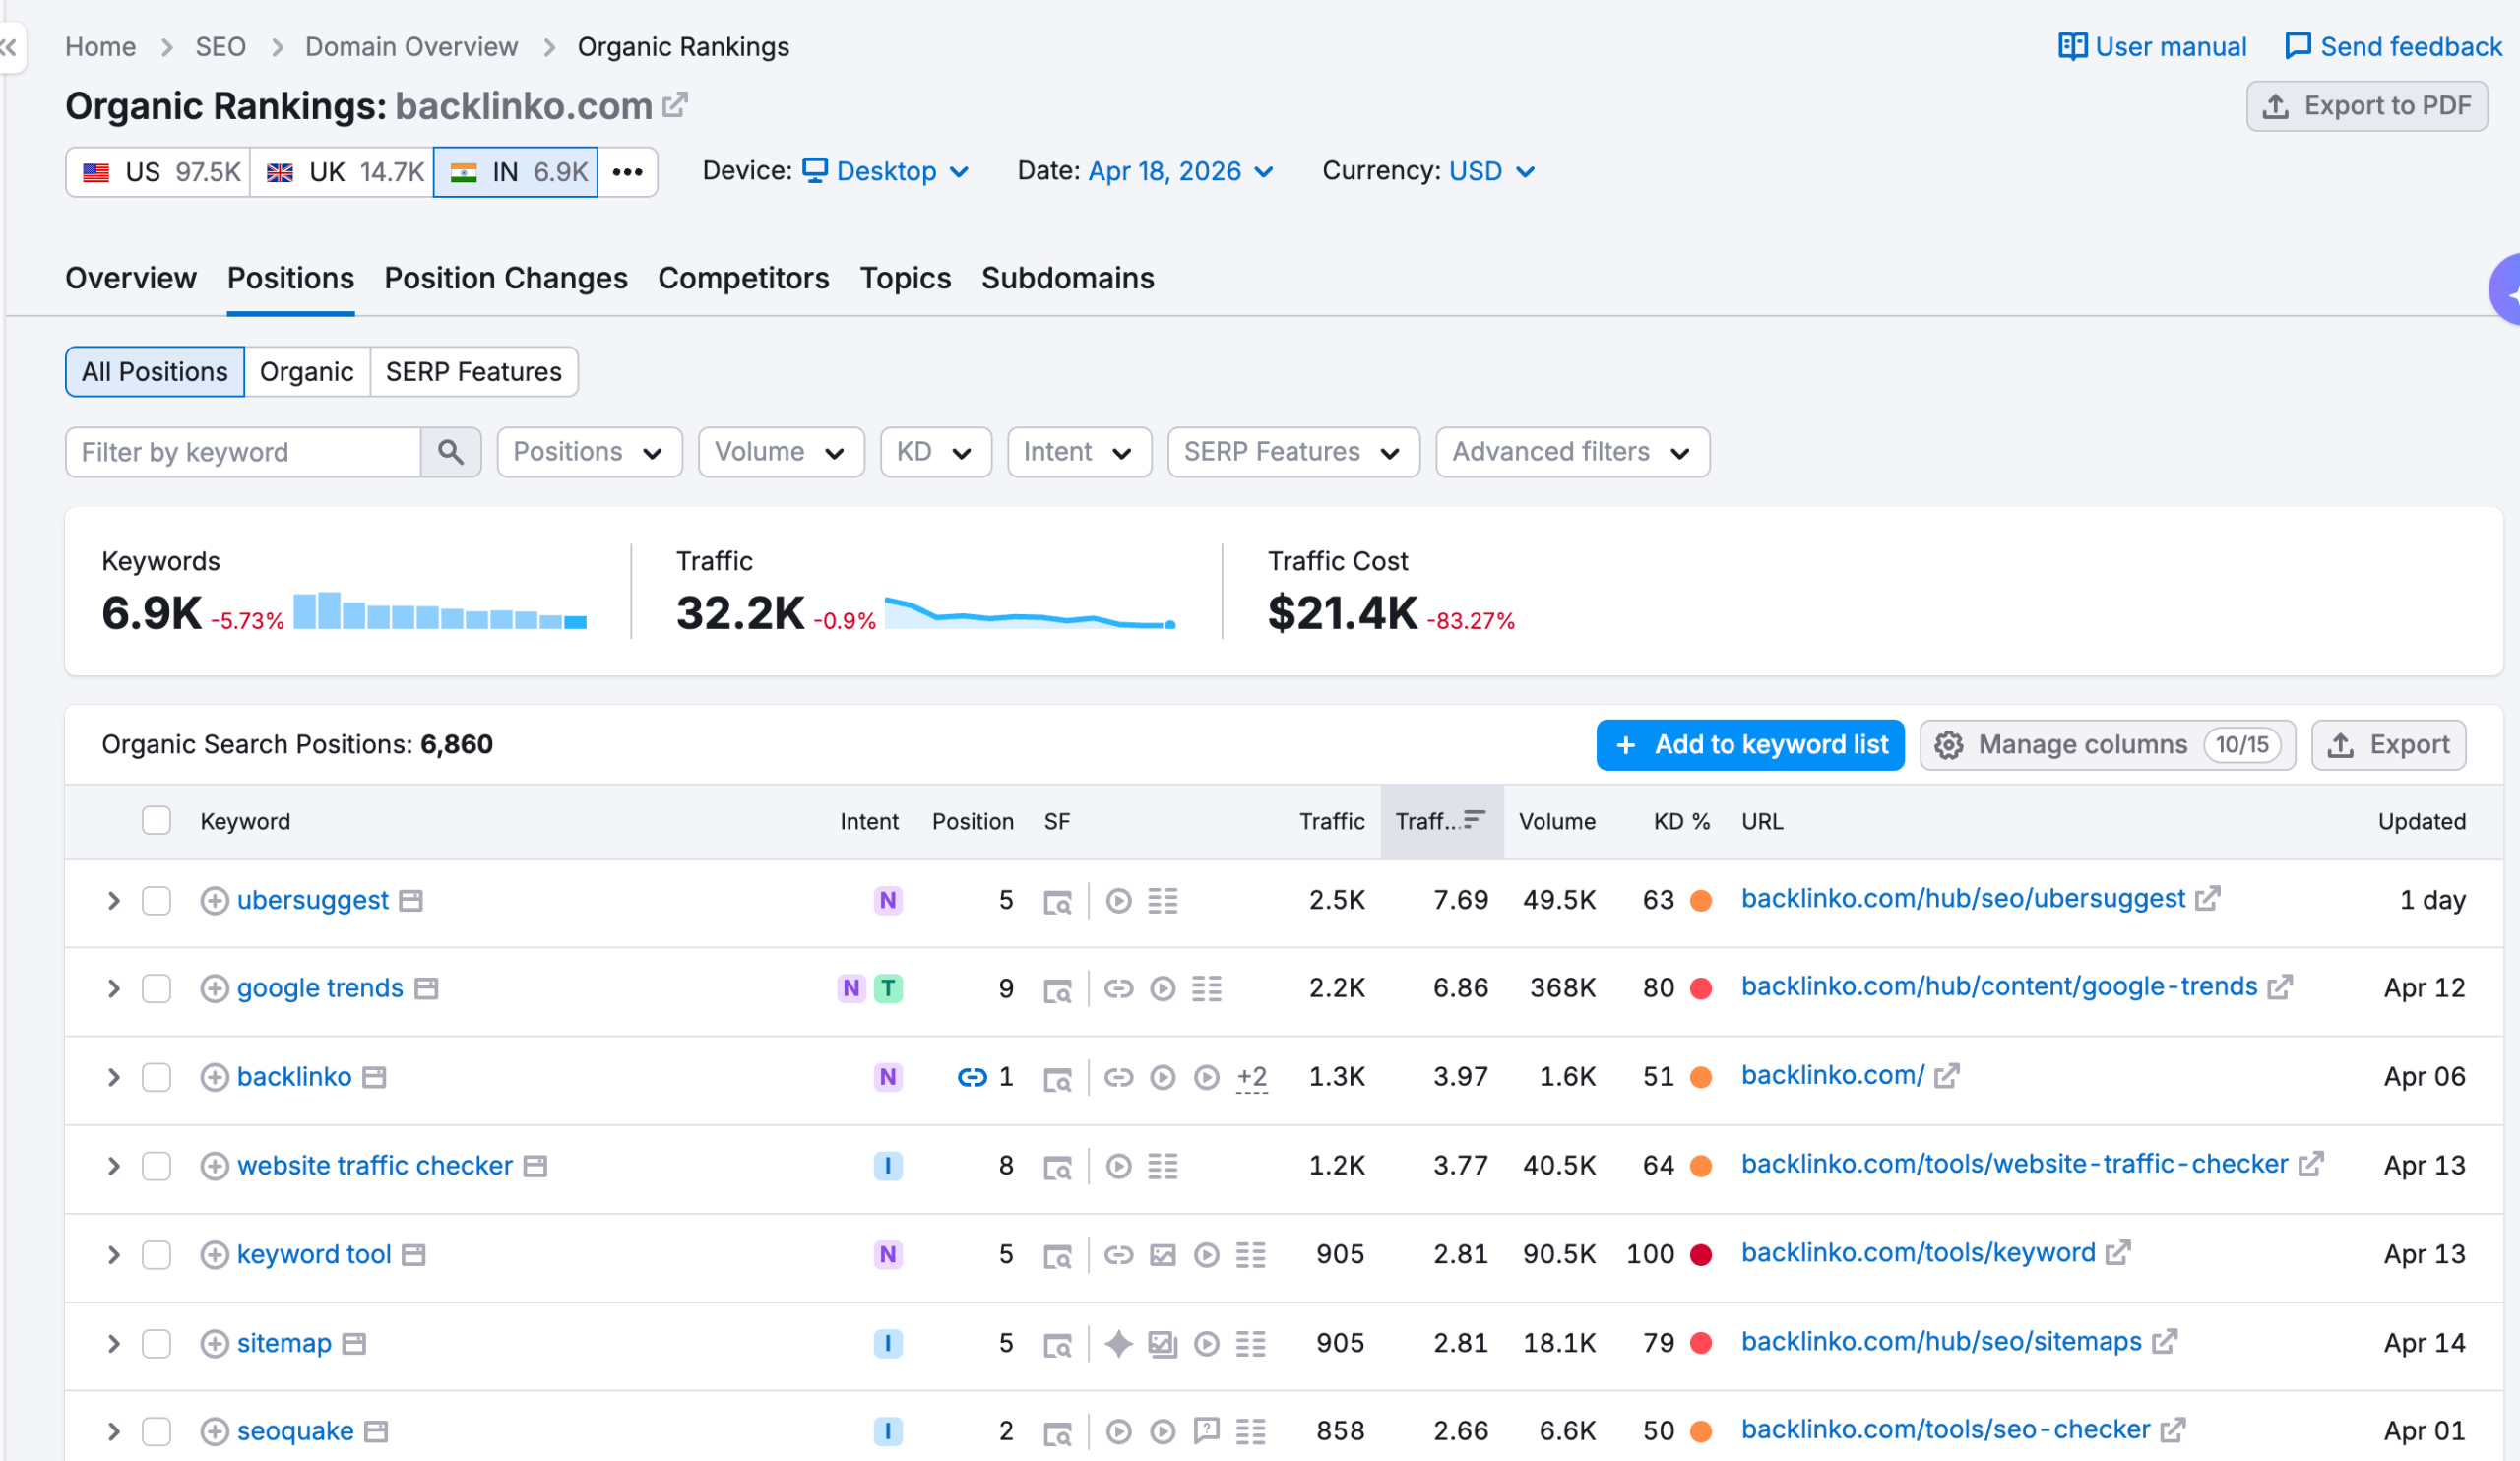Viewport: 2520px width, 1461px height.
Task: Click the AI overview sparkle icon in sitemap row
Action: click(x=1120, y=1344)
